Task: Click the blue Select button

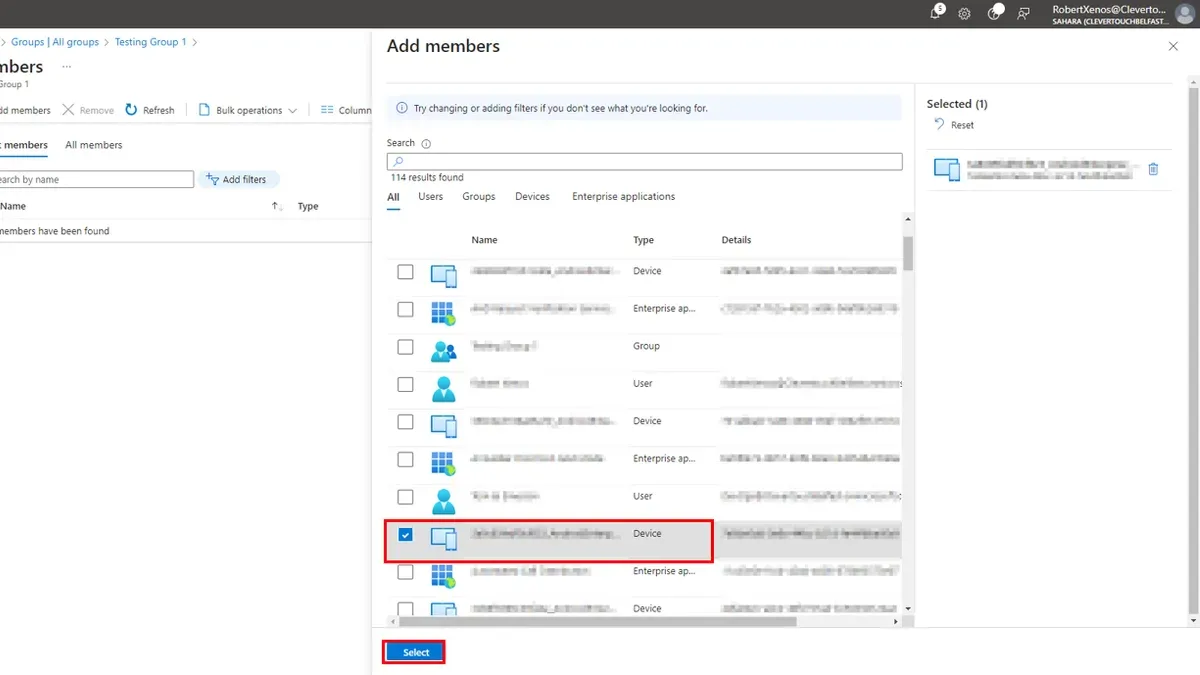Action: pos(415,652)
